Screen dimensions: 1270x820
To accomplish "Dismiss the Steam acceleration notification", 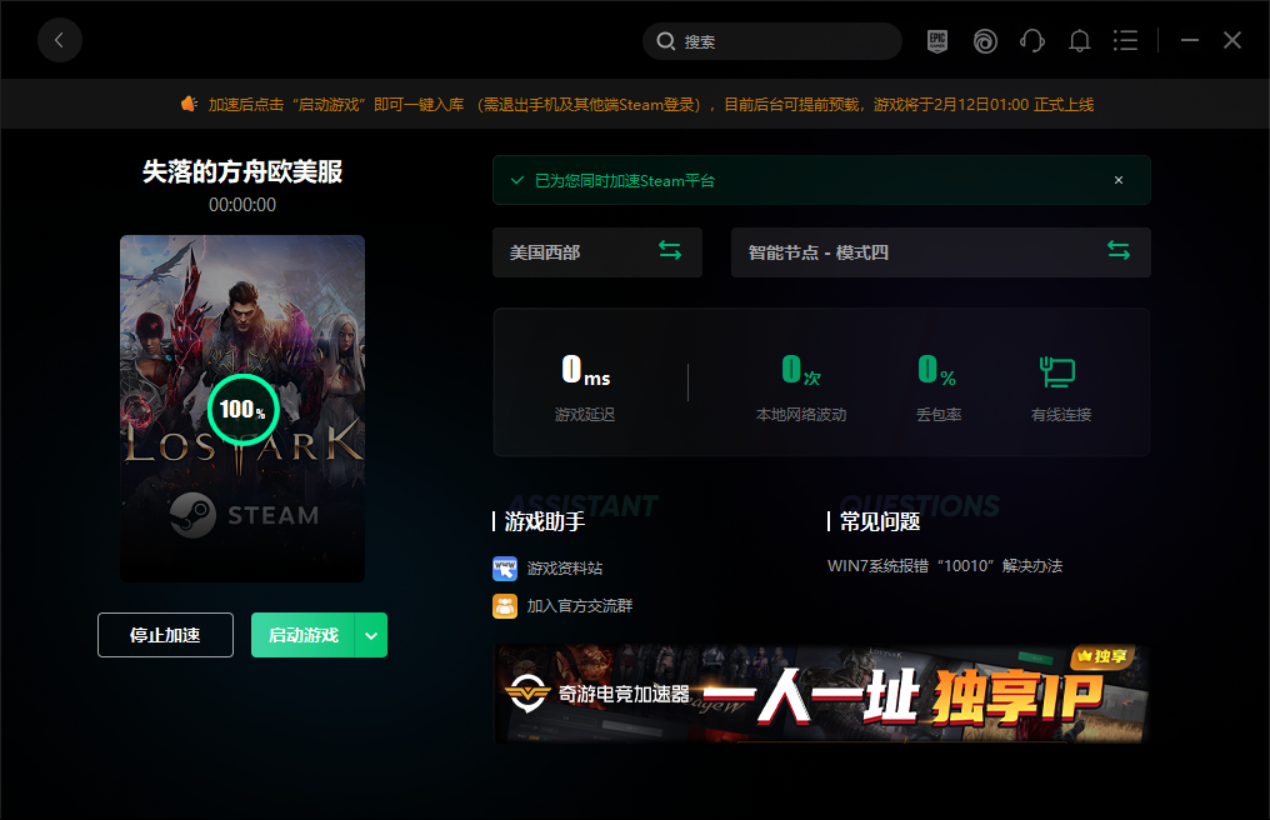I will click(1119, 180).
